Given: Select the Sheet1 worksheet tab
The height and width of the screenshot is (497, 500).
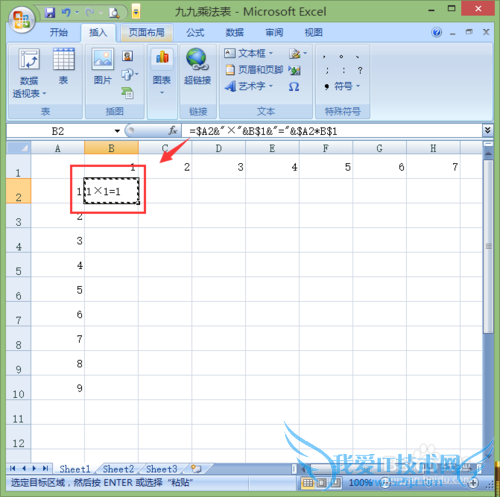Looking at the screenshot, I should [75, 469].
